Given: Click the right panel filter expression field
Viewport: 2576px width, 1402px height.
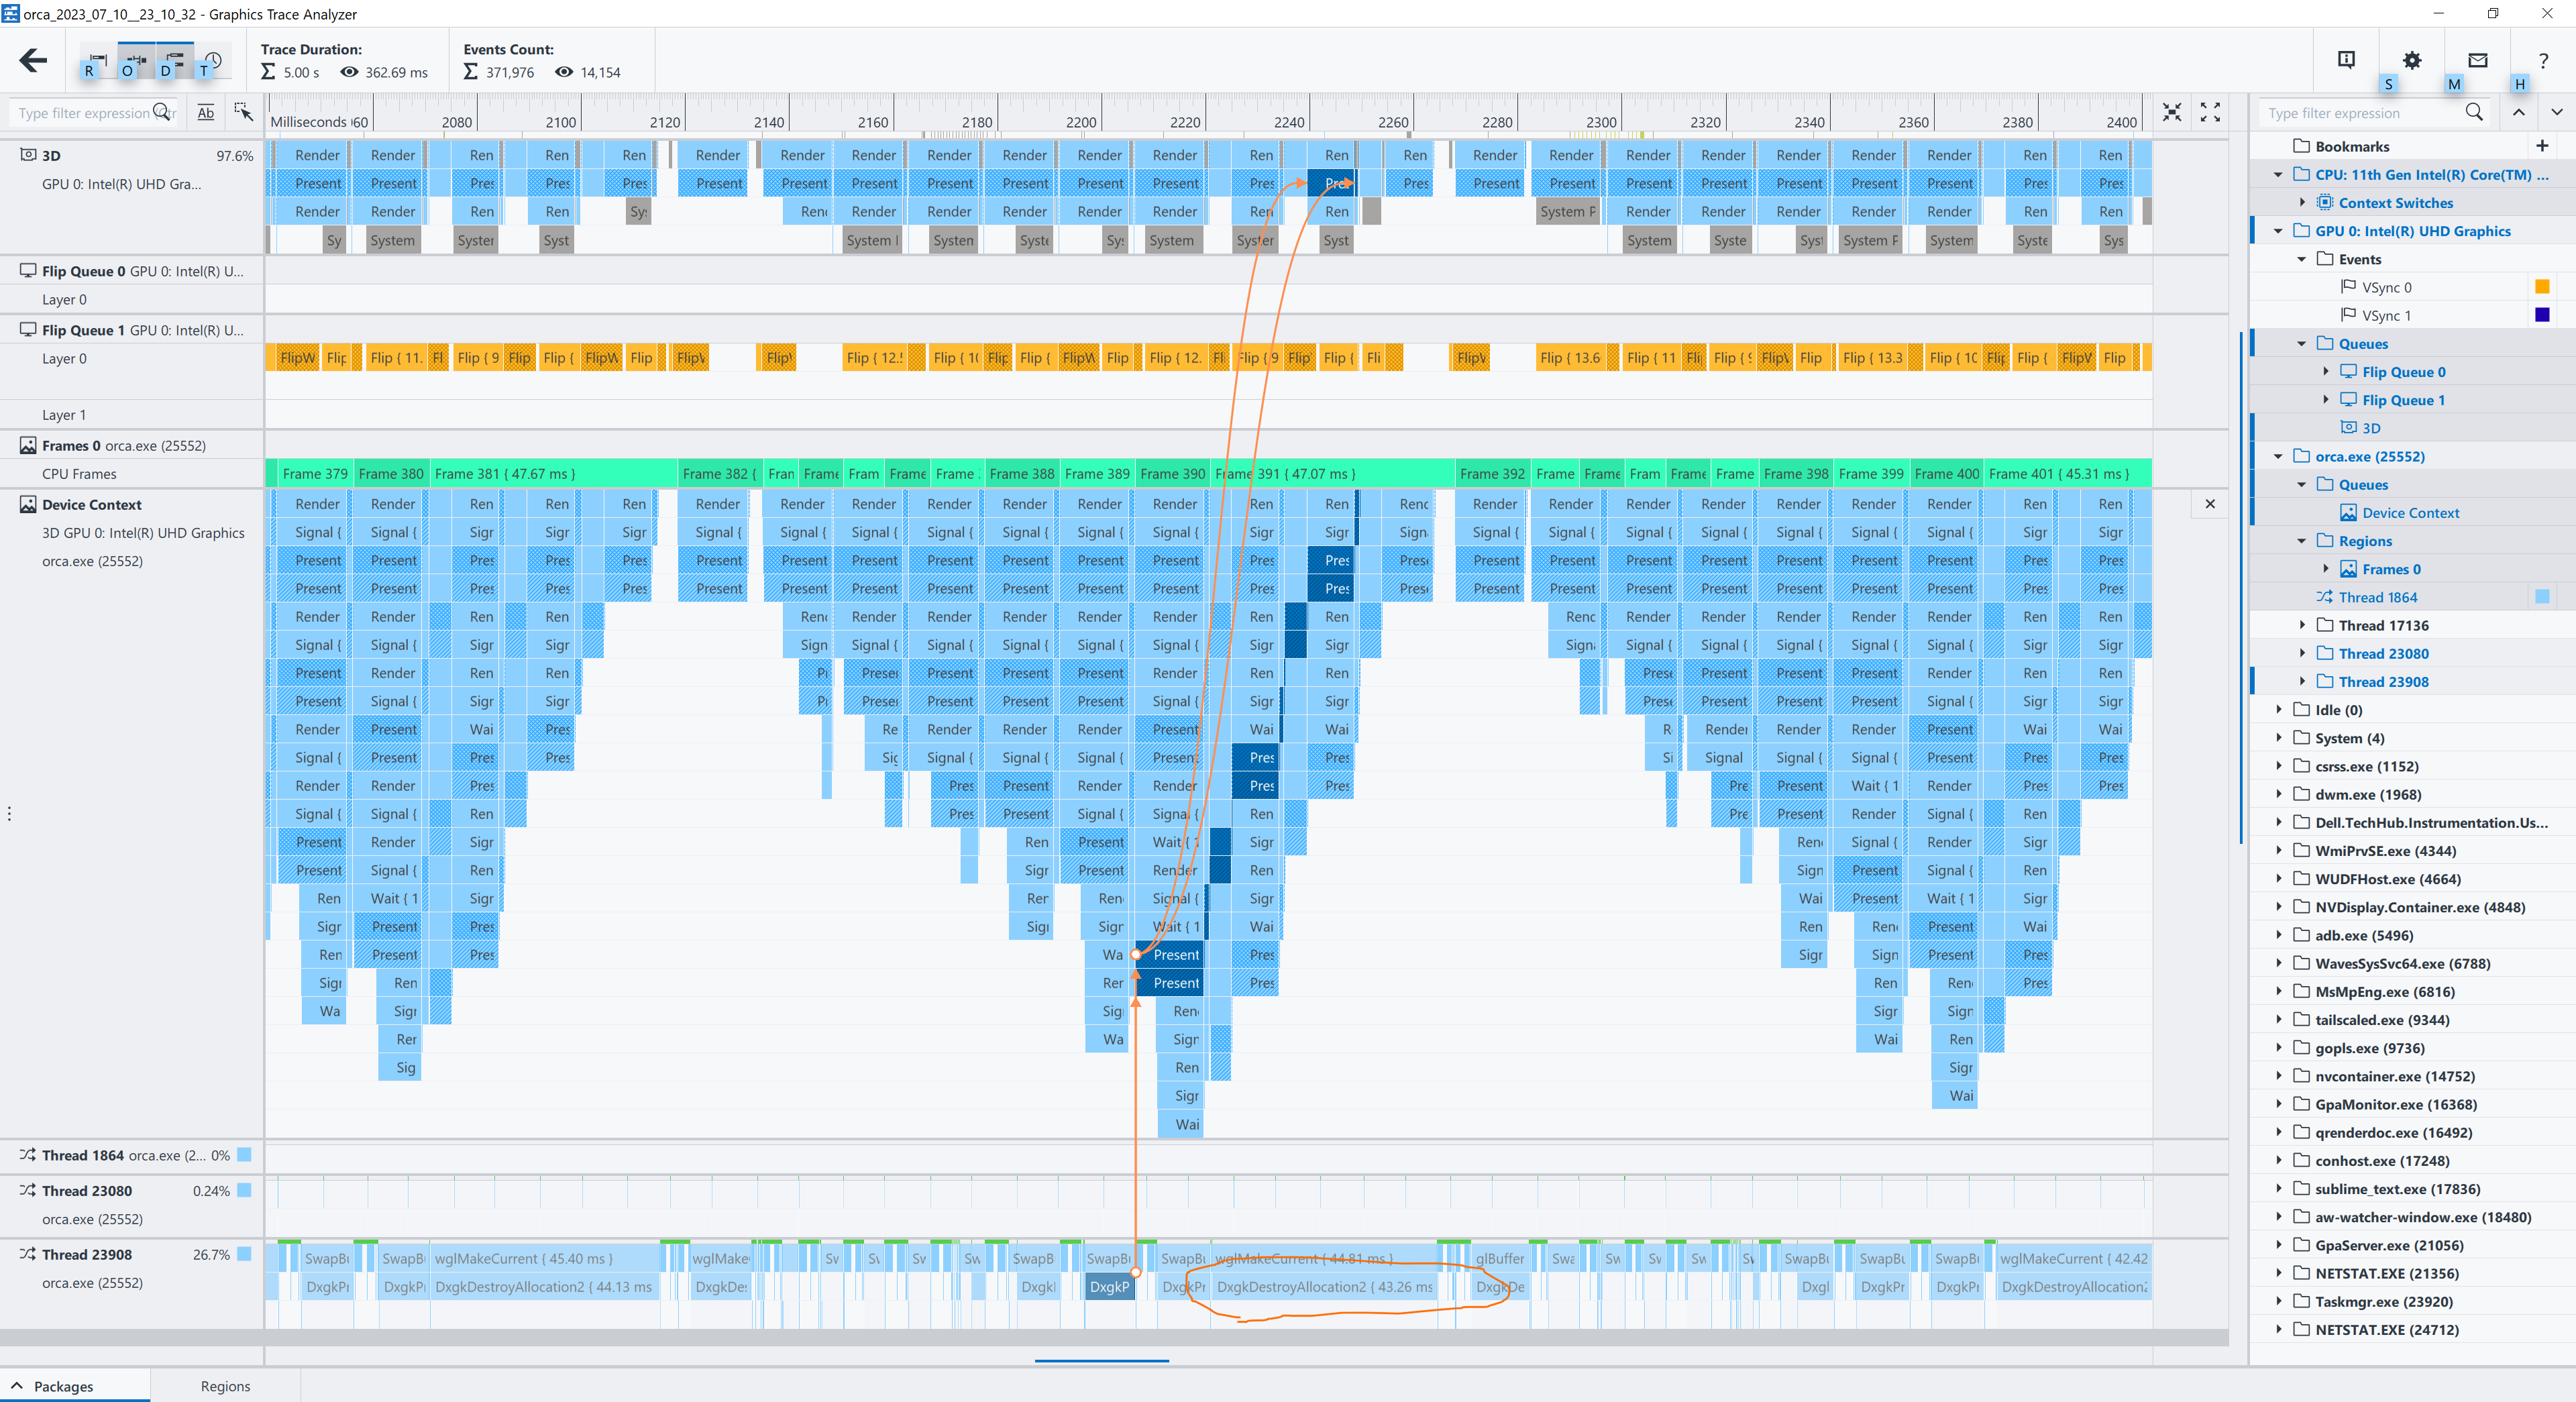Looking at the screenshot, I should coord(2360,113).
